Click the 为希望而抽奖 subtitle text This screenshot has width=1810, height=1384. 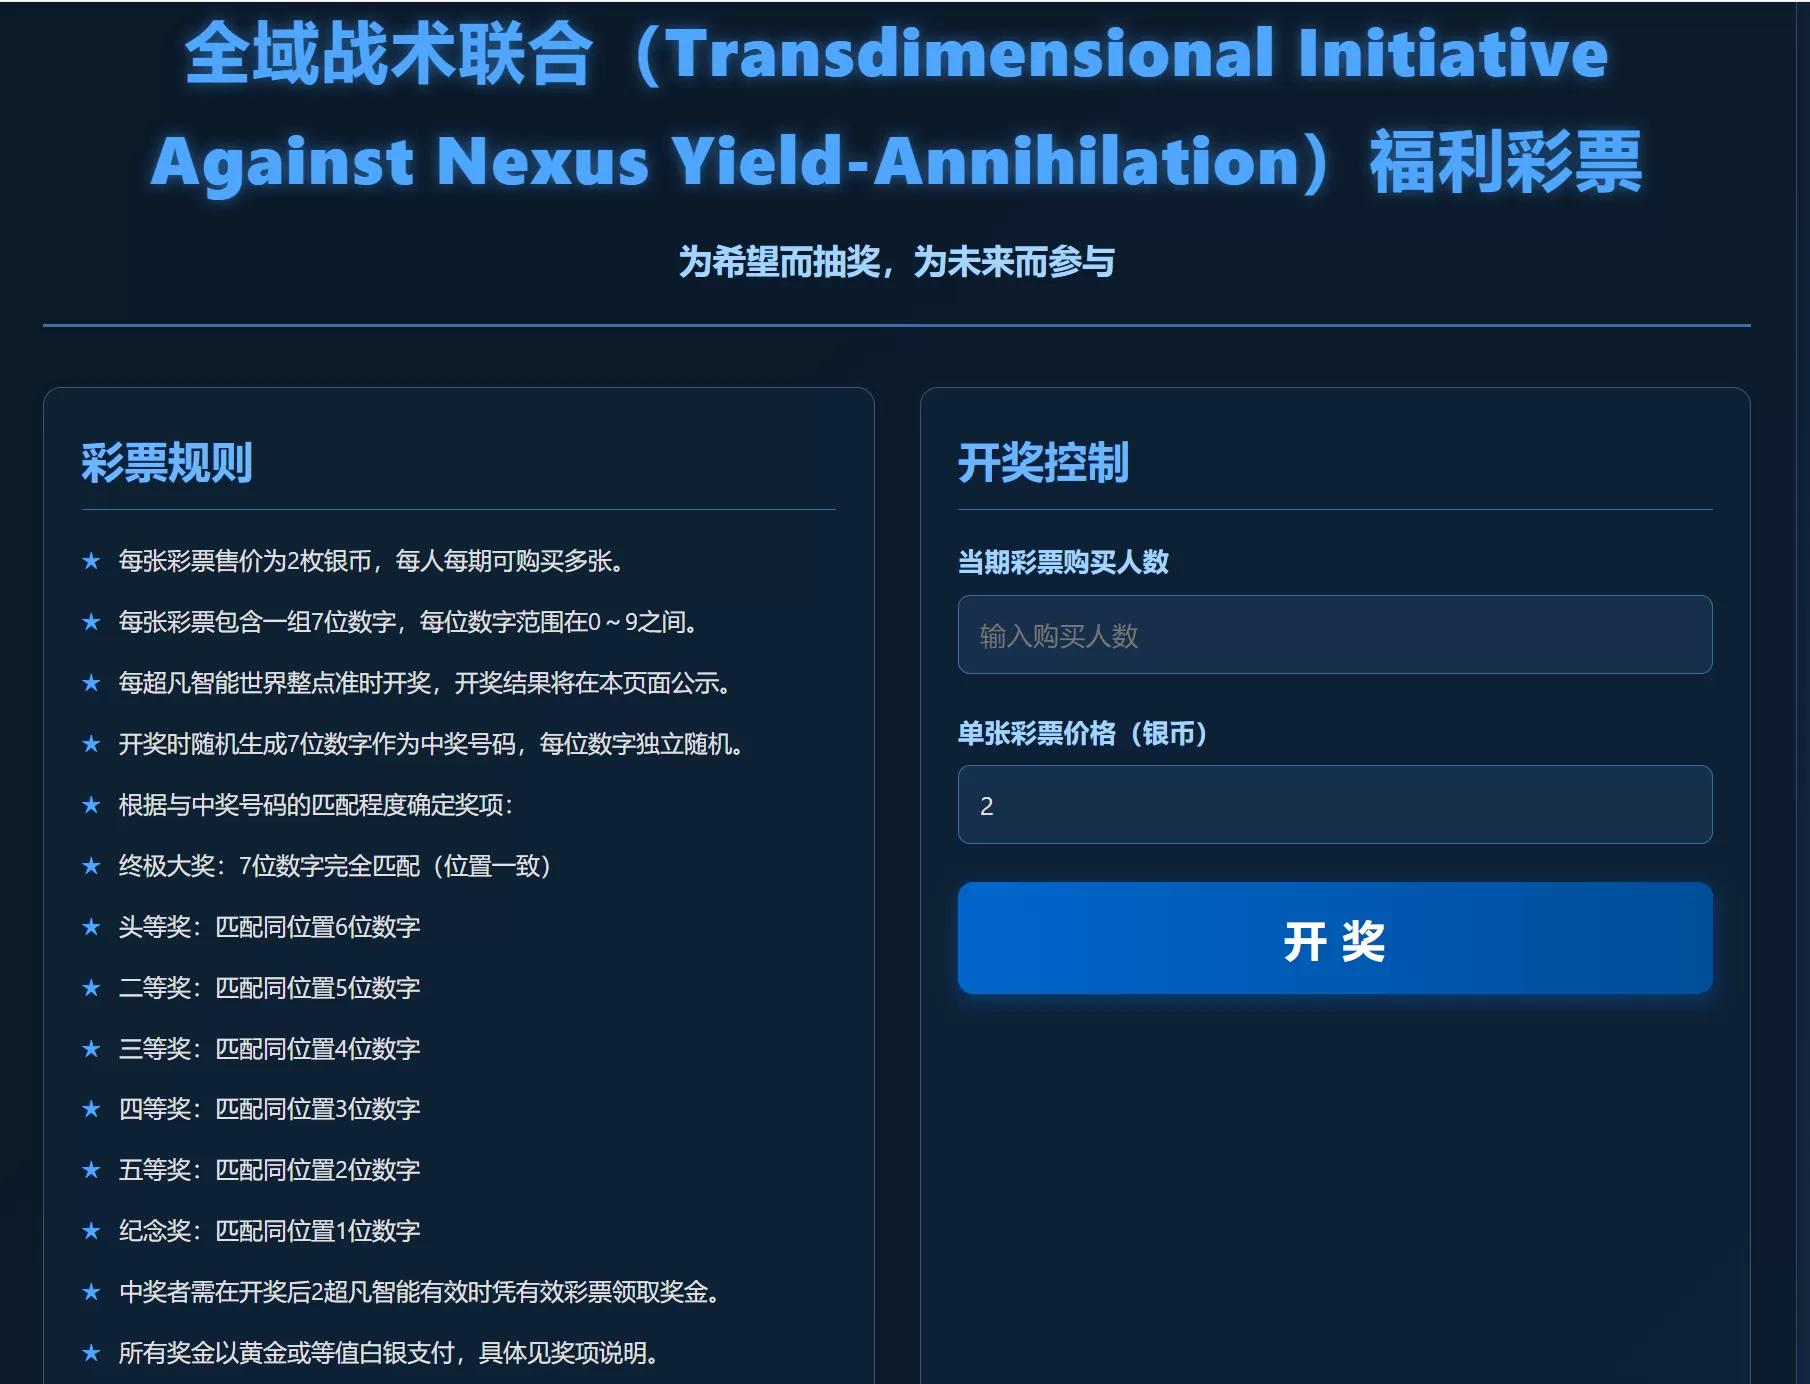coord(896,262)
